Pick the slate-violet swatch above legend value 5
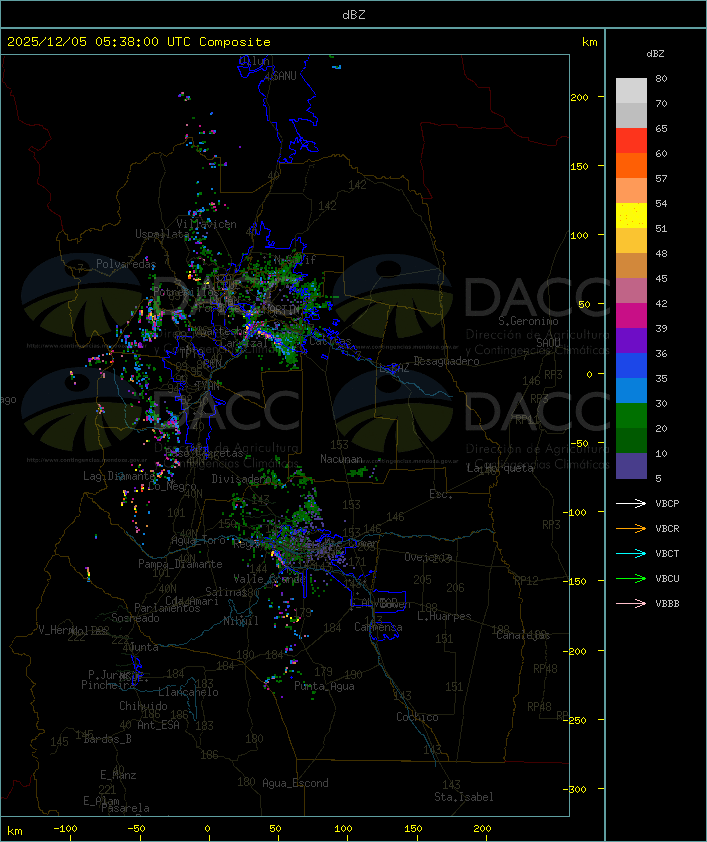 (631, 466)
